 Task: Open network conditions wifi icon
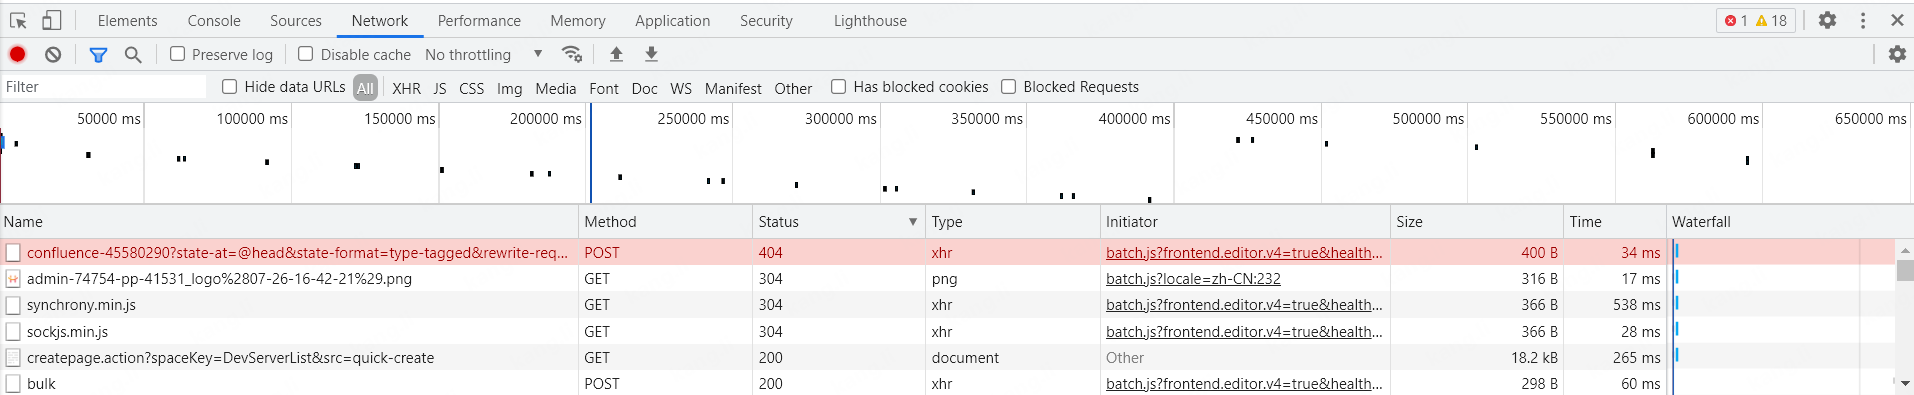click(x=572, y=54)
